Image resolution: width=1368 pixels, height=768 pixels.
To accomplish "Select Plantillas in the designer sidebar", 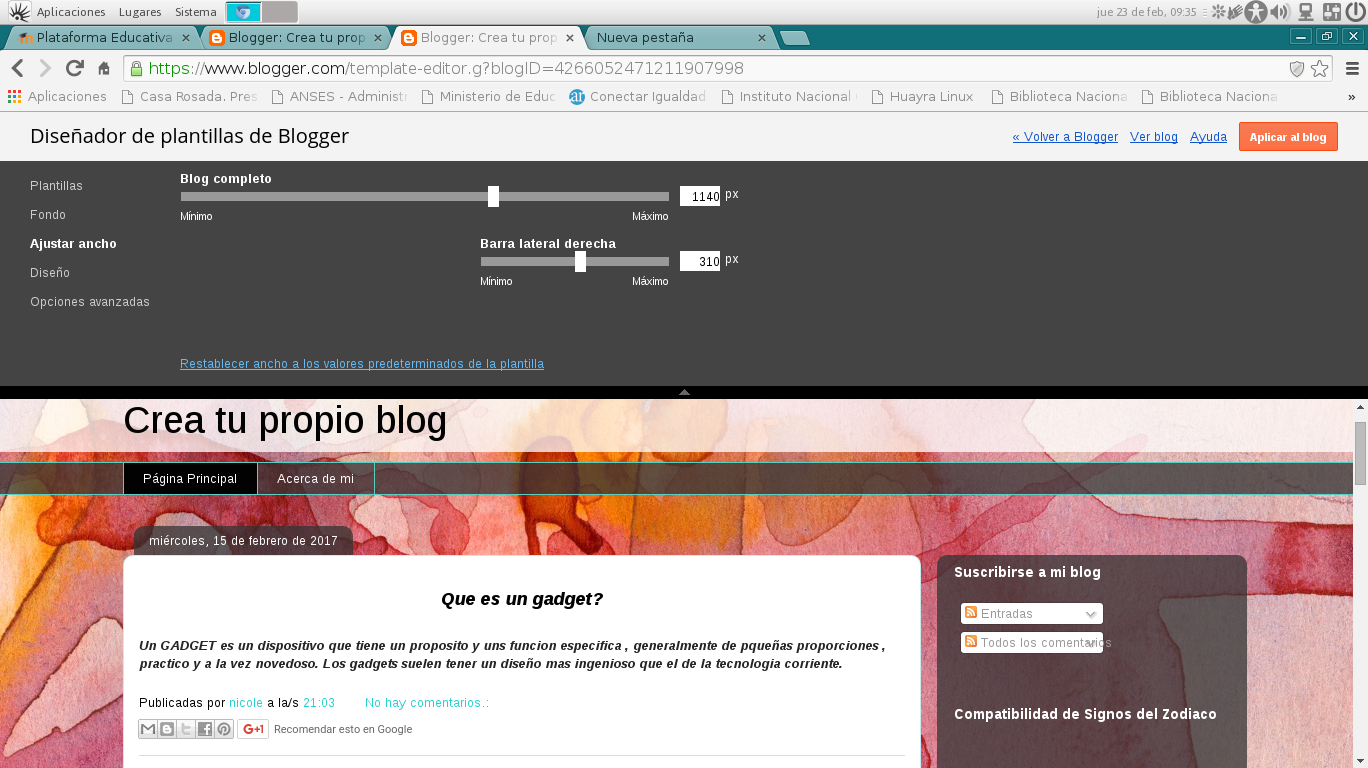I will (56, 186).
